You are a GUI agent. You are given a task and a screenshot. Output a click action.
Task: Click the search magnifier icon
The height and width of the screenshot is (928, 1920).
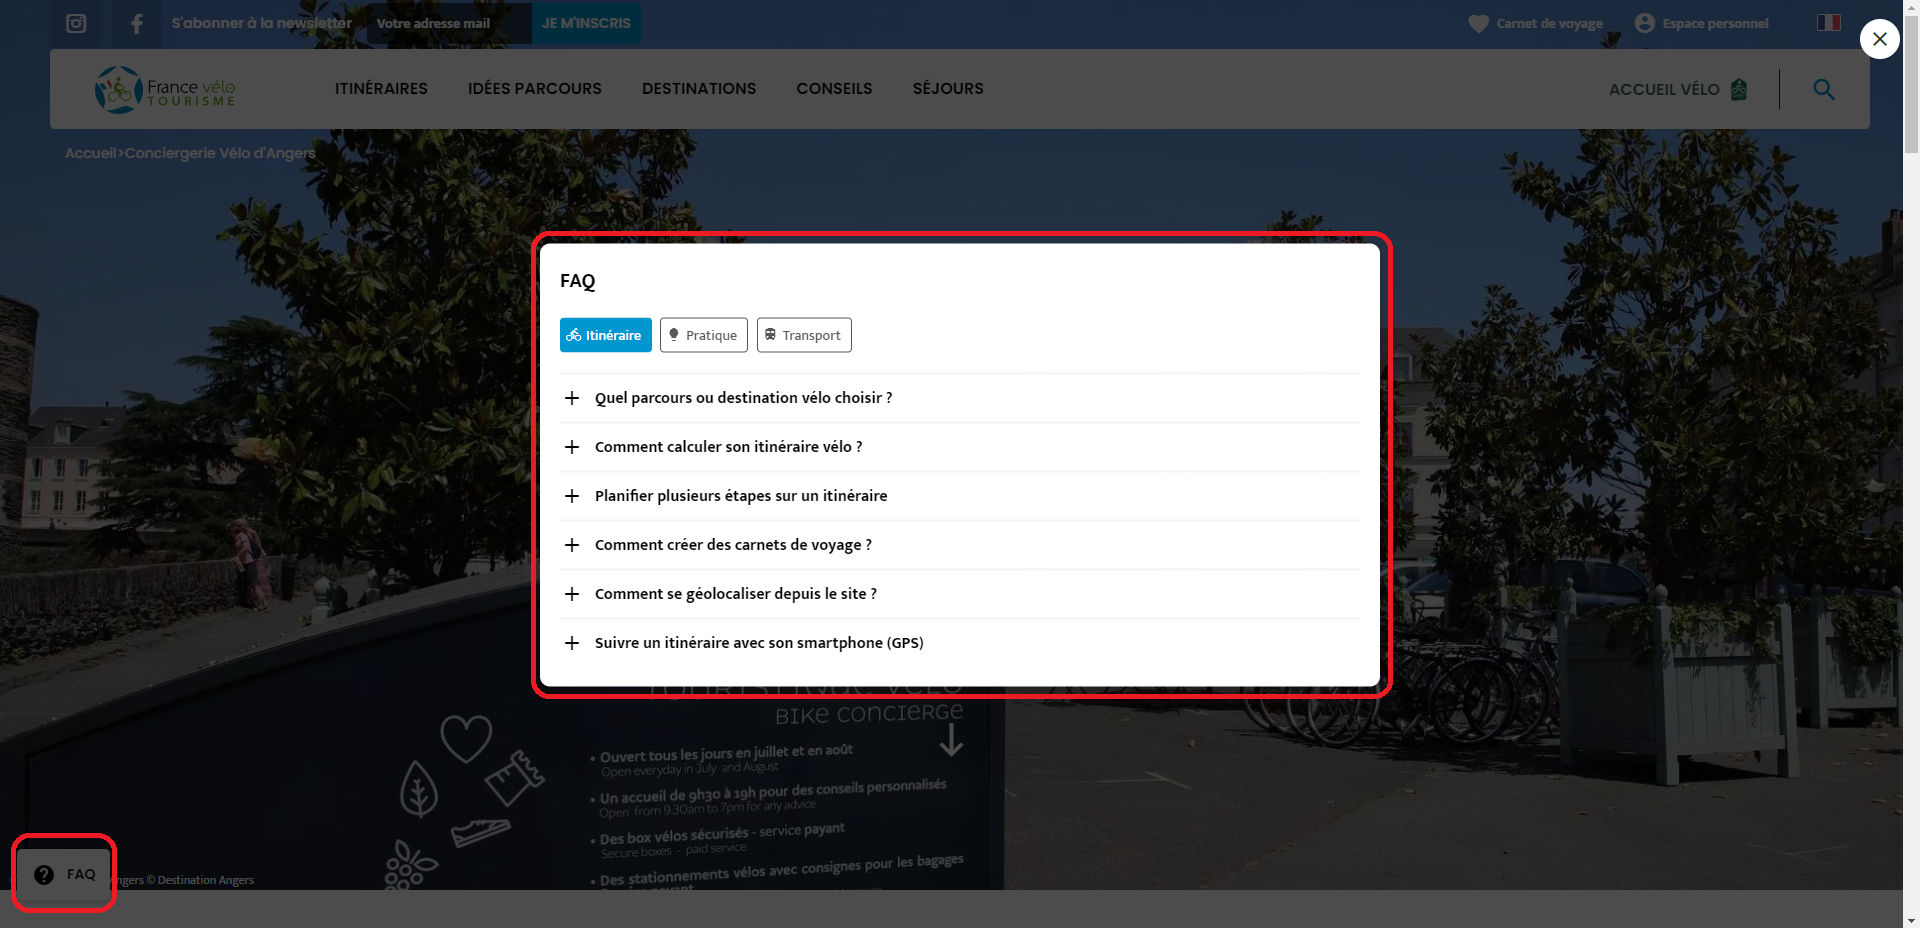tap(1824, 89)
